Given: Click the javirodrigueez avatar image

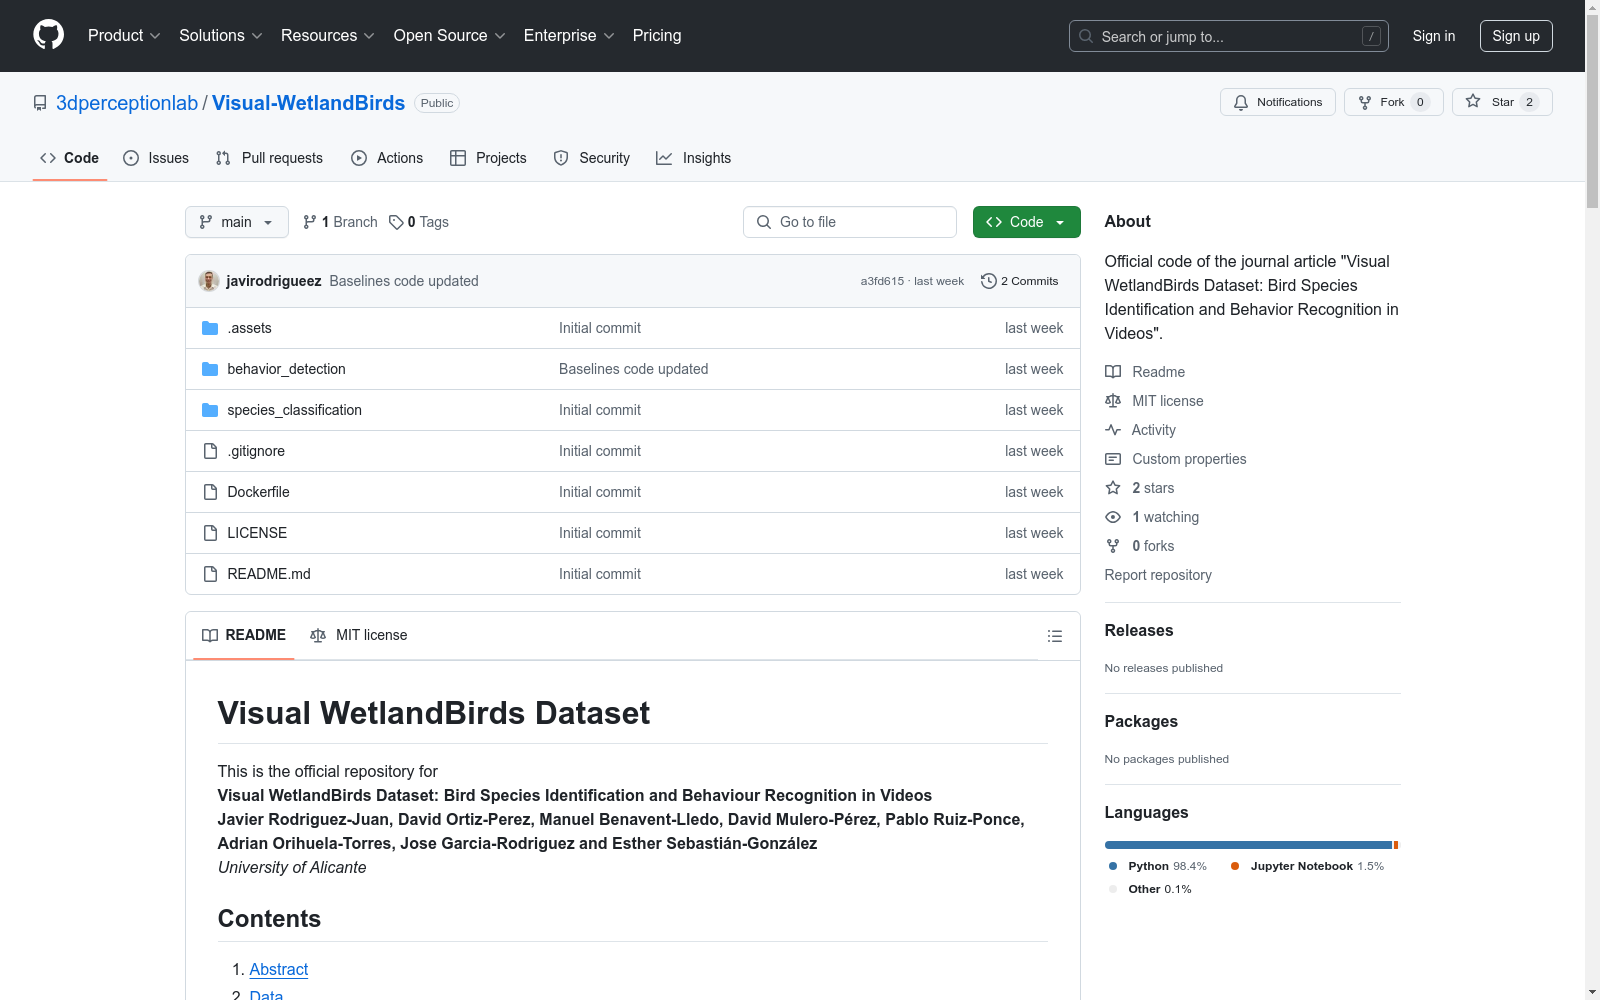Looking at the screenshot, I should coord(209,281).
